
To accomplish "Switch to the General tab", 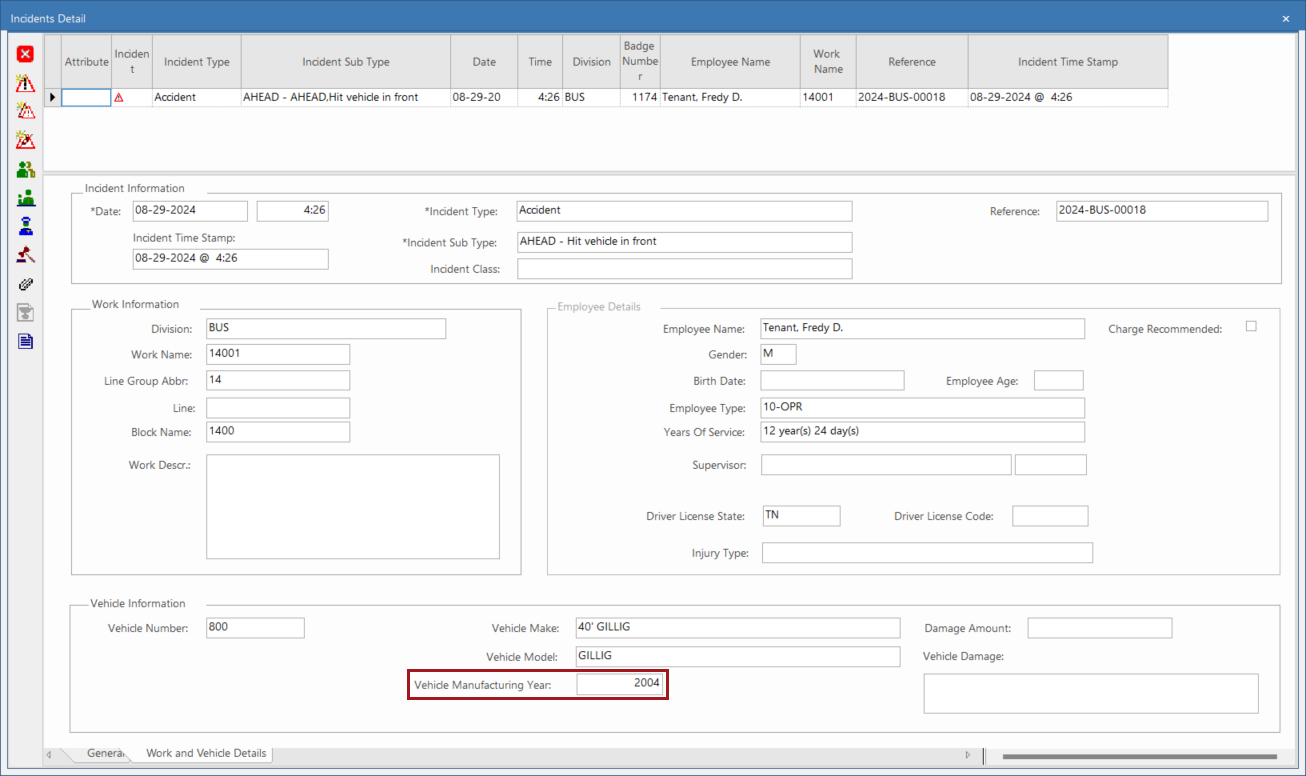I will click(104, 753).
